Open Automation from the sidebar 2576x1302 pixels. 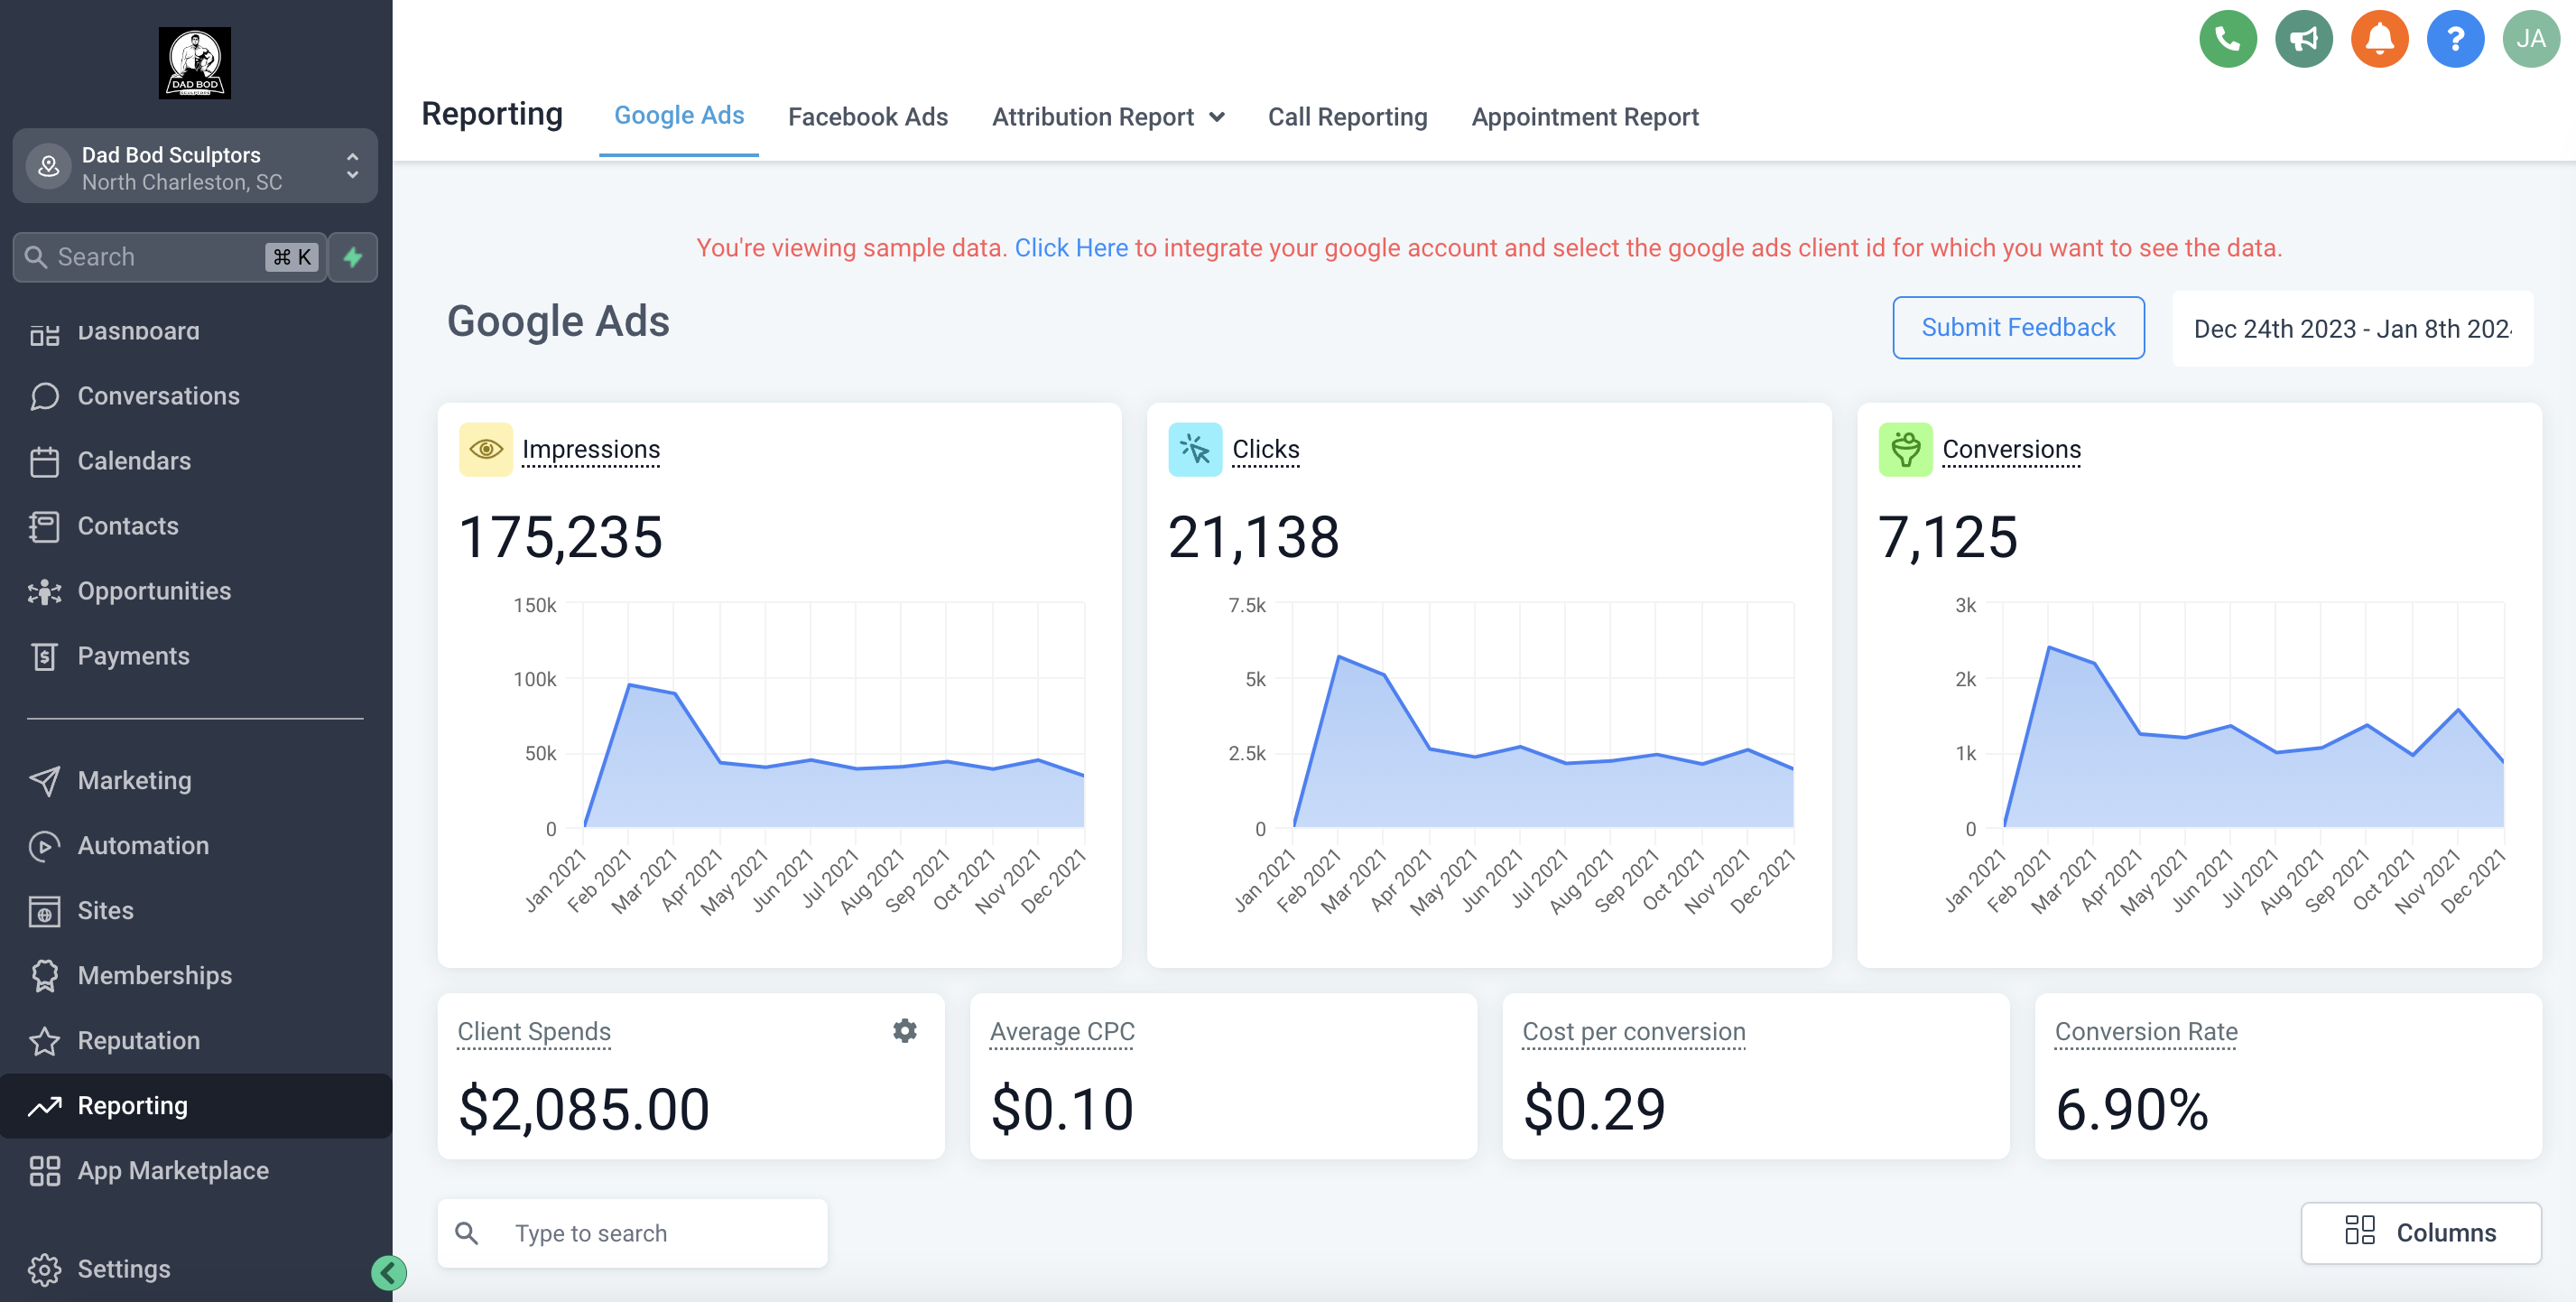click(144, 845)
